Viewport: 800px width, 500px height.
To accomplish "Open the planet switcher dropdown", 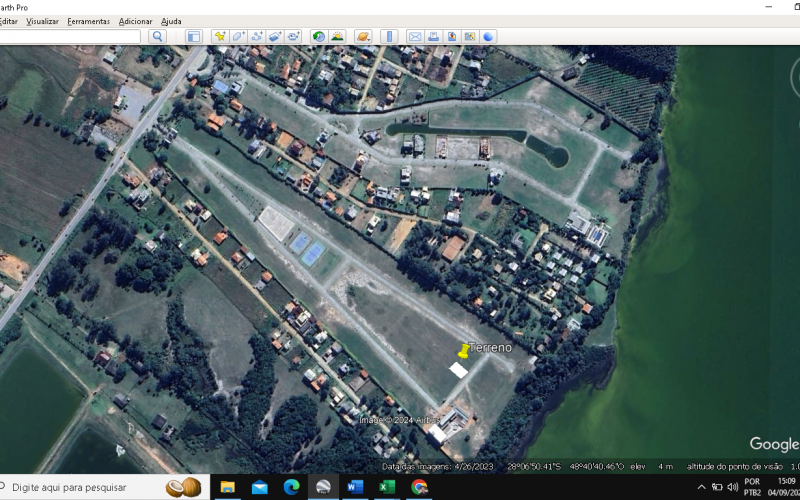I will (x=363, y=37).
